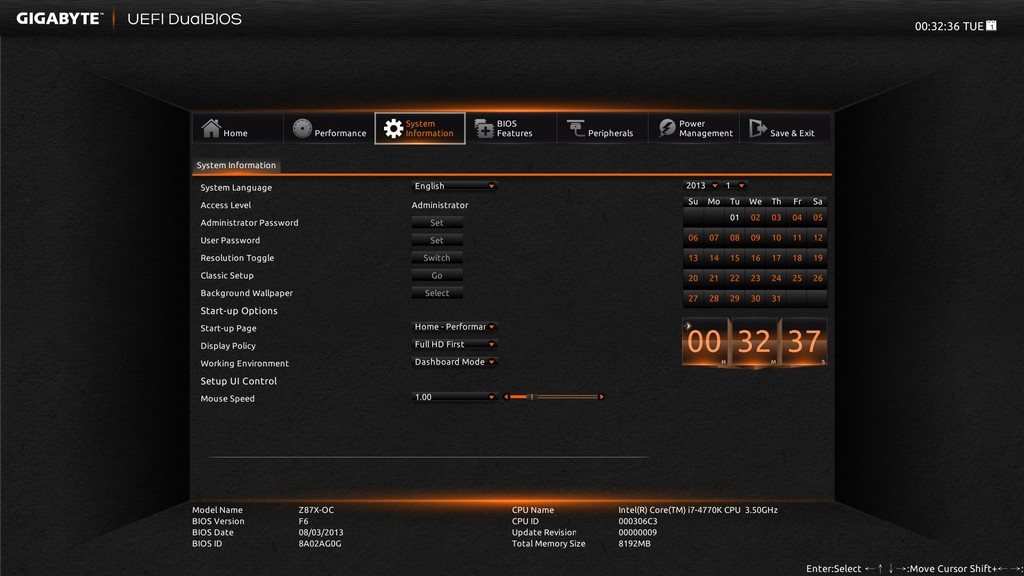Click the Model Name value Z87X-OC

tap(316, 510)
